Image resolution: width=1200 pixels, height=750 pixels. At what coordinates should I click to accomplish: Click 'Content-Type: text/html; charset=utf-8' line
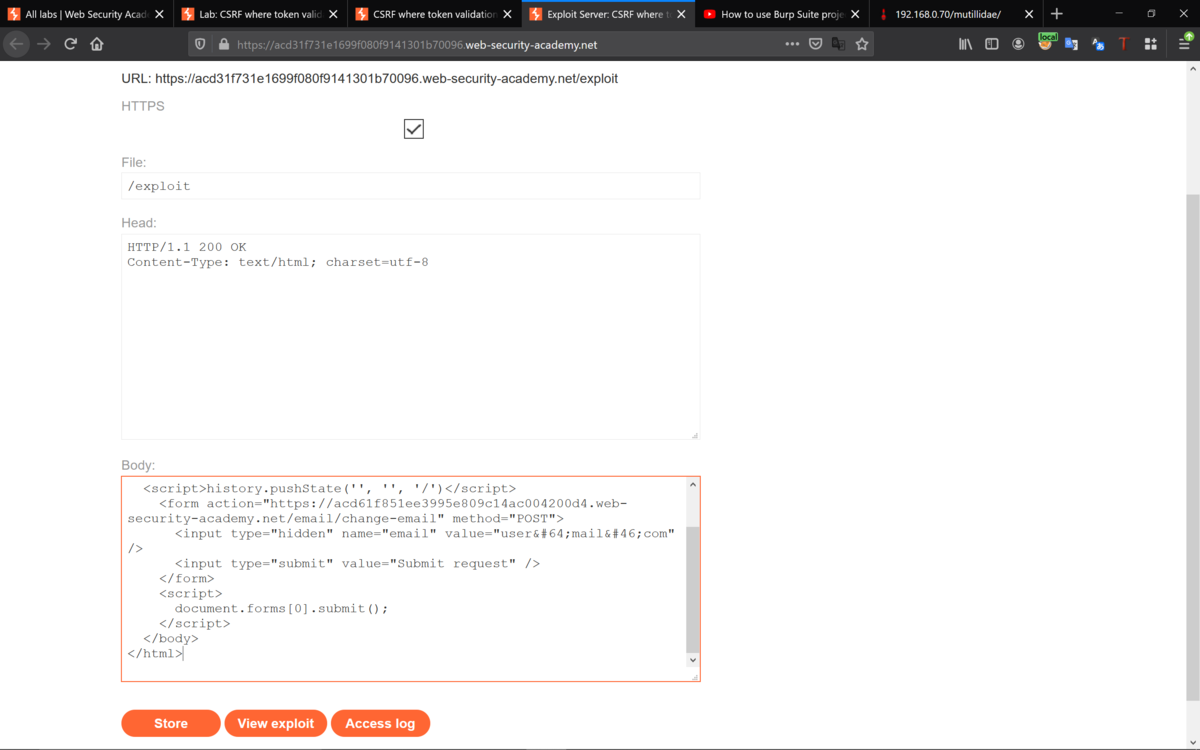278,262
